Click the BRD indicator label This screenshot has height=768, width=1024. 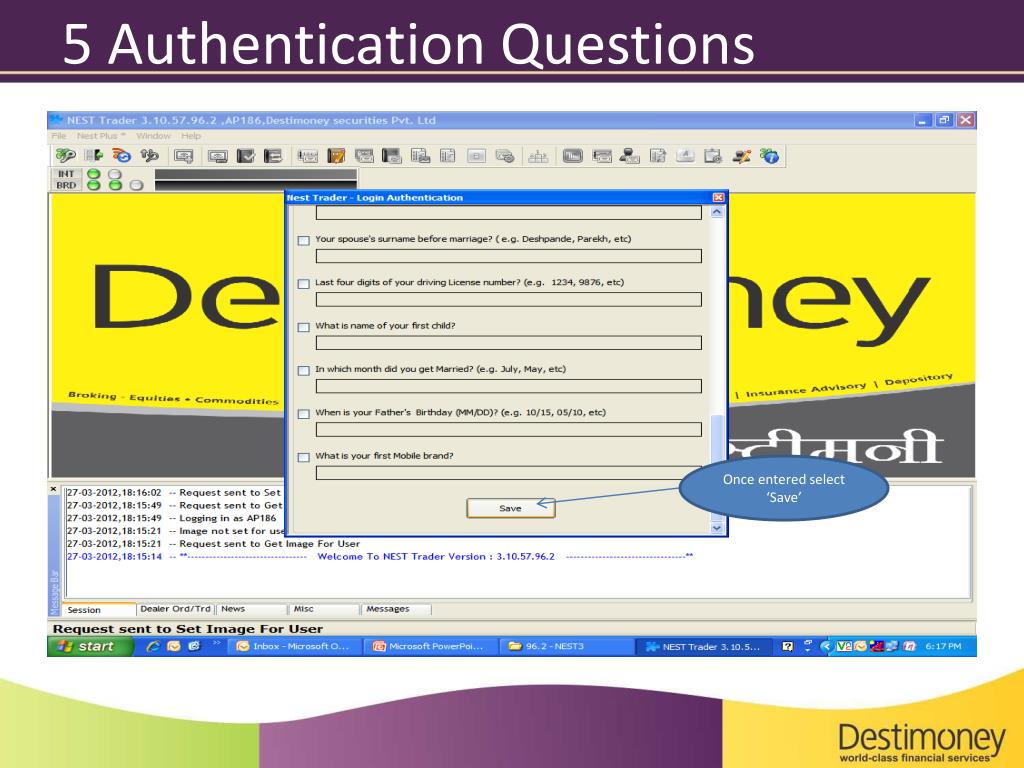click(66, 185)
